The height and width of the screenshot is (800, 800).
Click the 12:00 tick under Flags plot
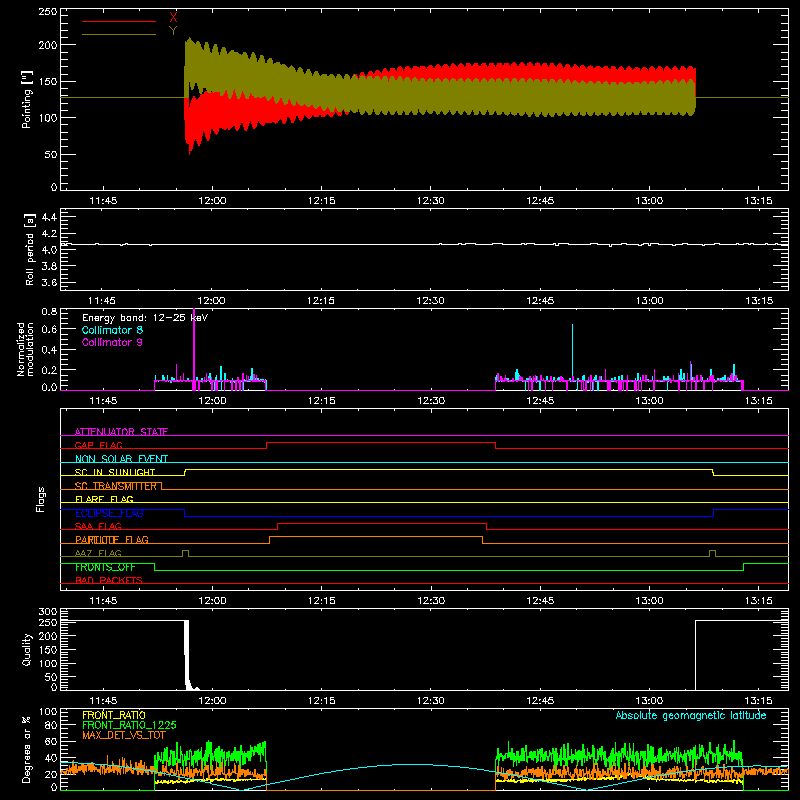(x=212, y=601)
